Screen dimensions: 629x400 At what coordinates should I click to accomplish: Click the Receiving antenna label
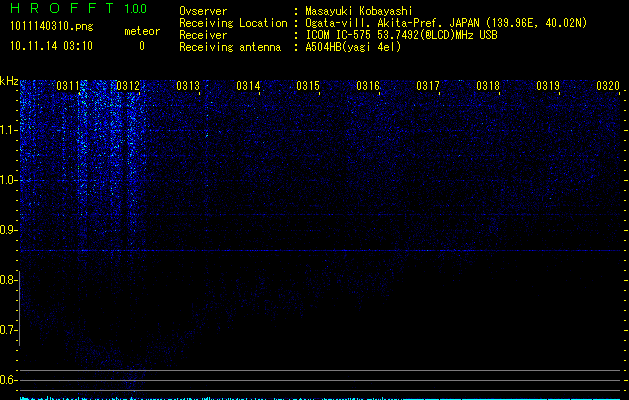[230, 47]
